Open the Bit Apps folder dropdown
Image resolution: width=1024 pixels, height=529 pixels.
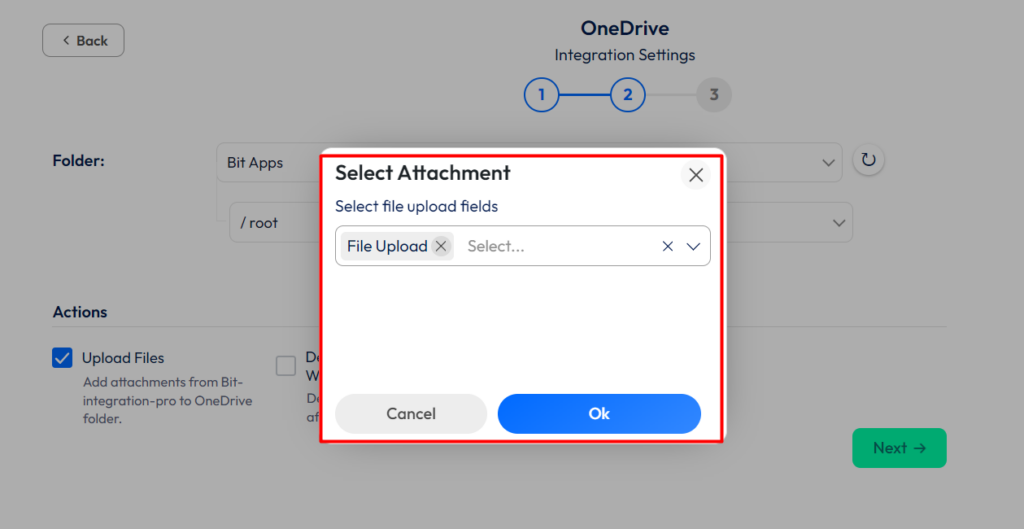[x=829, y=162]
